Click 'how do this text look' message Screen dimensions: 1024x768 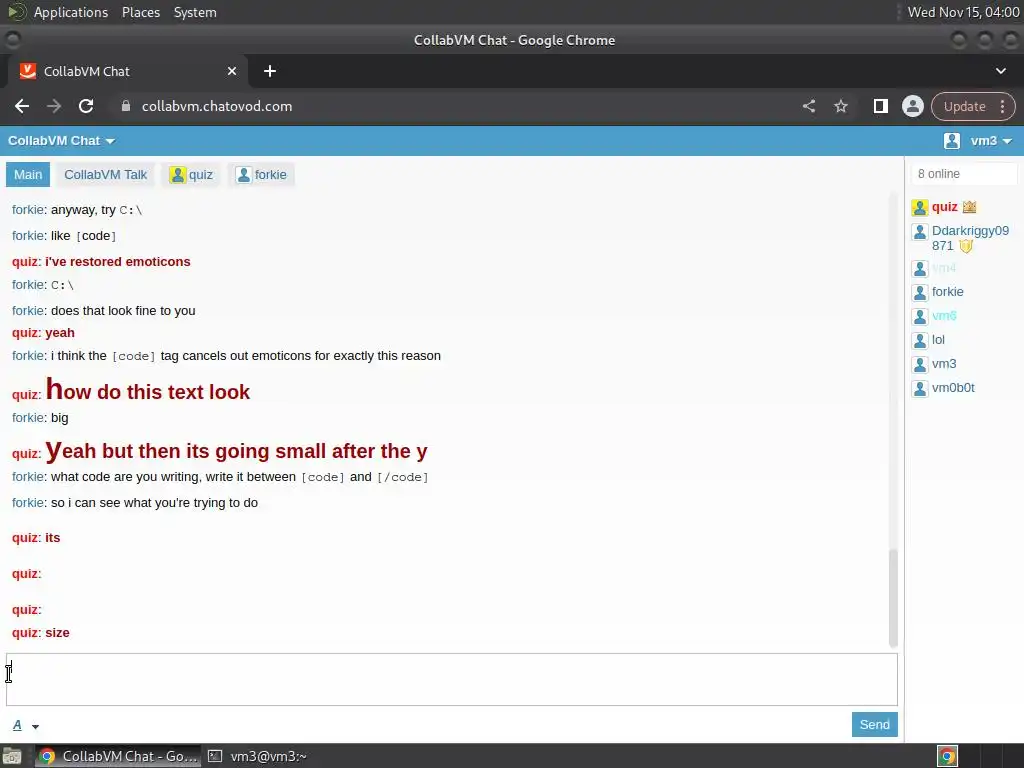[x=148, y=391]
